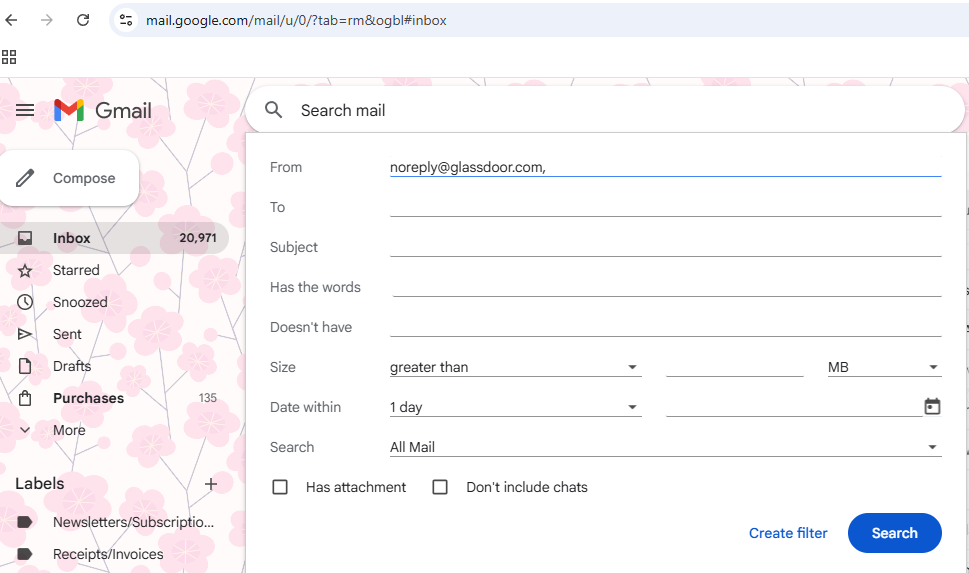Click the Gmail logo
Viewport: 969px width, 573px height.
tap(103, 111)
